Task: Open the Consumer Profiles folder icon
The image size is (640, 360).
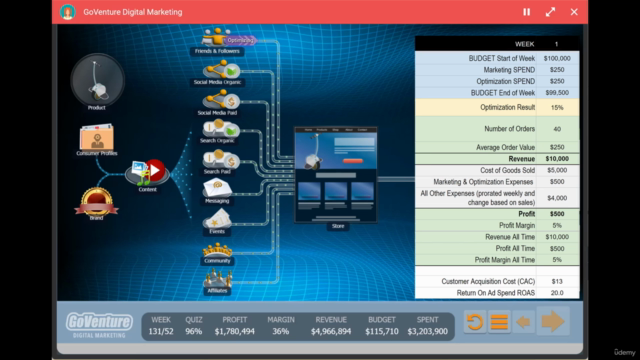Action: pyautogui.click(x=97, y=137)
